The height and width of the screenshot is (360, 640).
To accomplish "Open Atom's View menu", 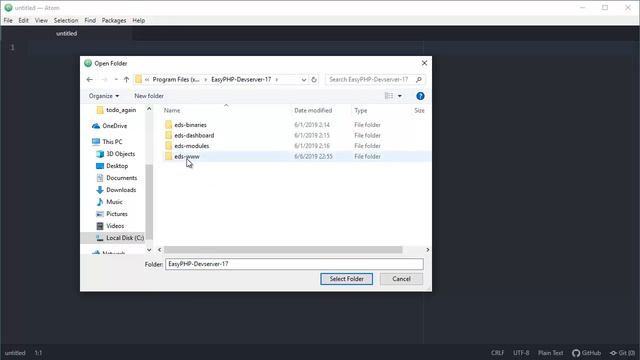I will pos(41,20).
